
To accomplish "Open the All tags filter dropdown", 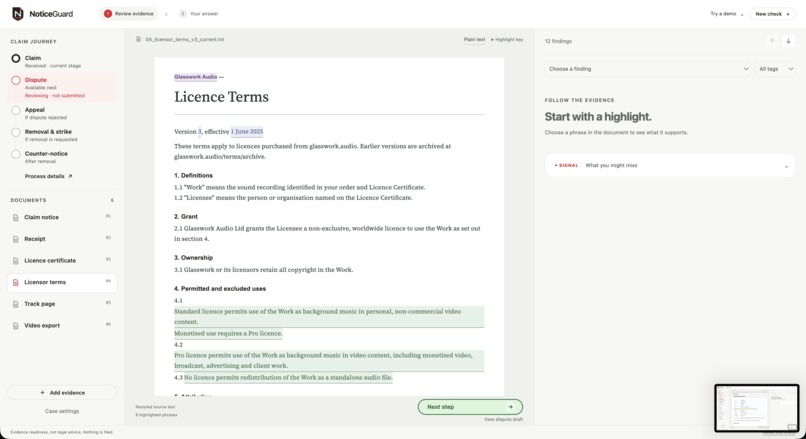I will tap(776, 69).
